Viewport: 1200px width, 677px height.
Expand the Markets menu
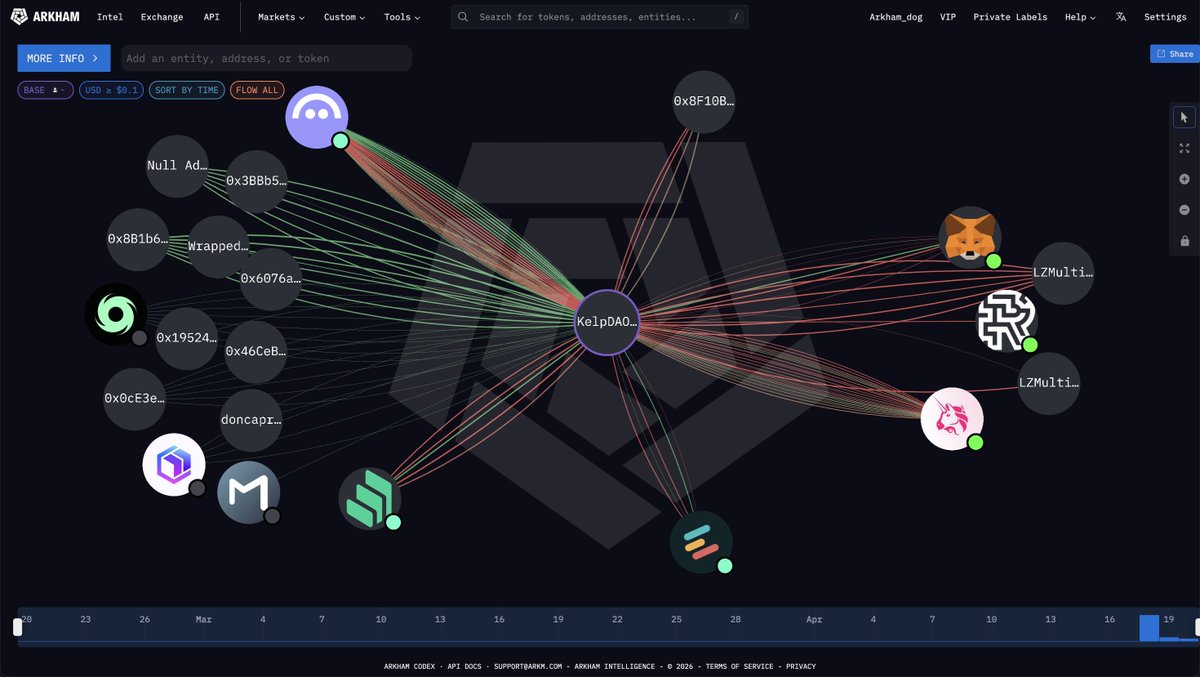click(x=281, y=17)
